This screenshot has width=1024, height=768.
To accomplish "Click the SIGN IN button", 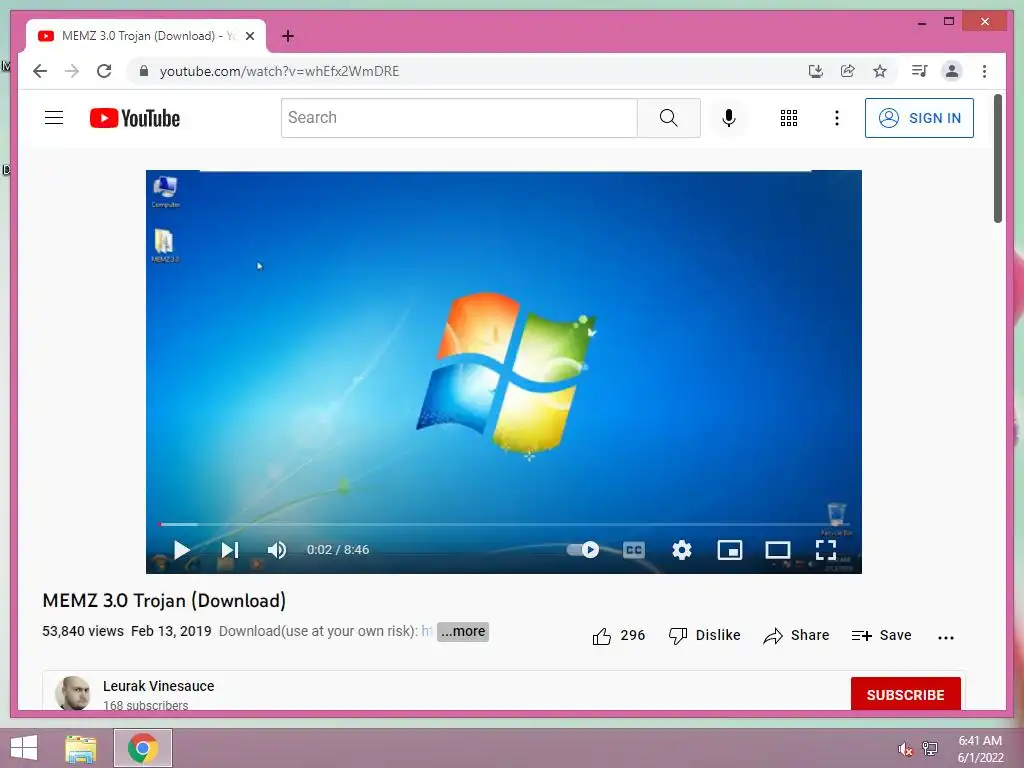I will pos(920,118).
